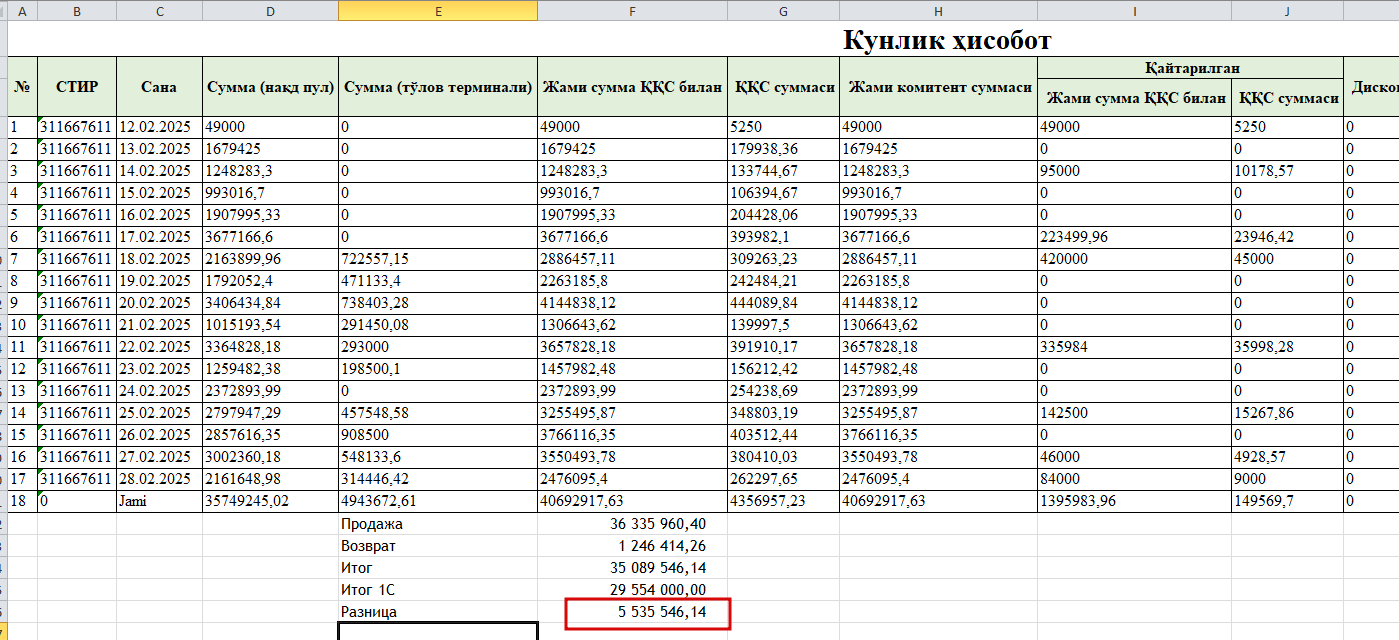1399x640 pixels.
Task: Click the "Итог 1С" label cell
Action: click(x=438, y=590)
